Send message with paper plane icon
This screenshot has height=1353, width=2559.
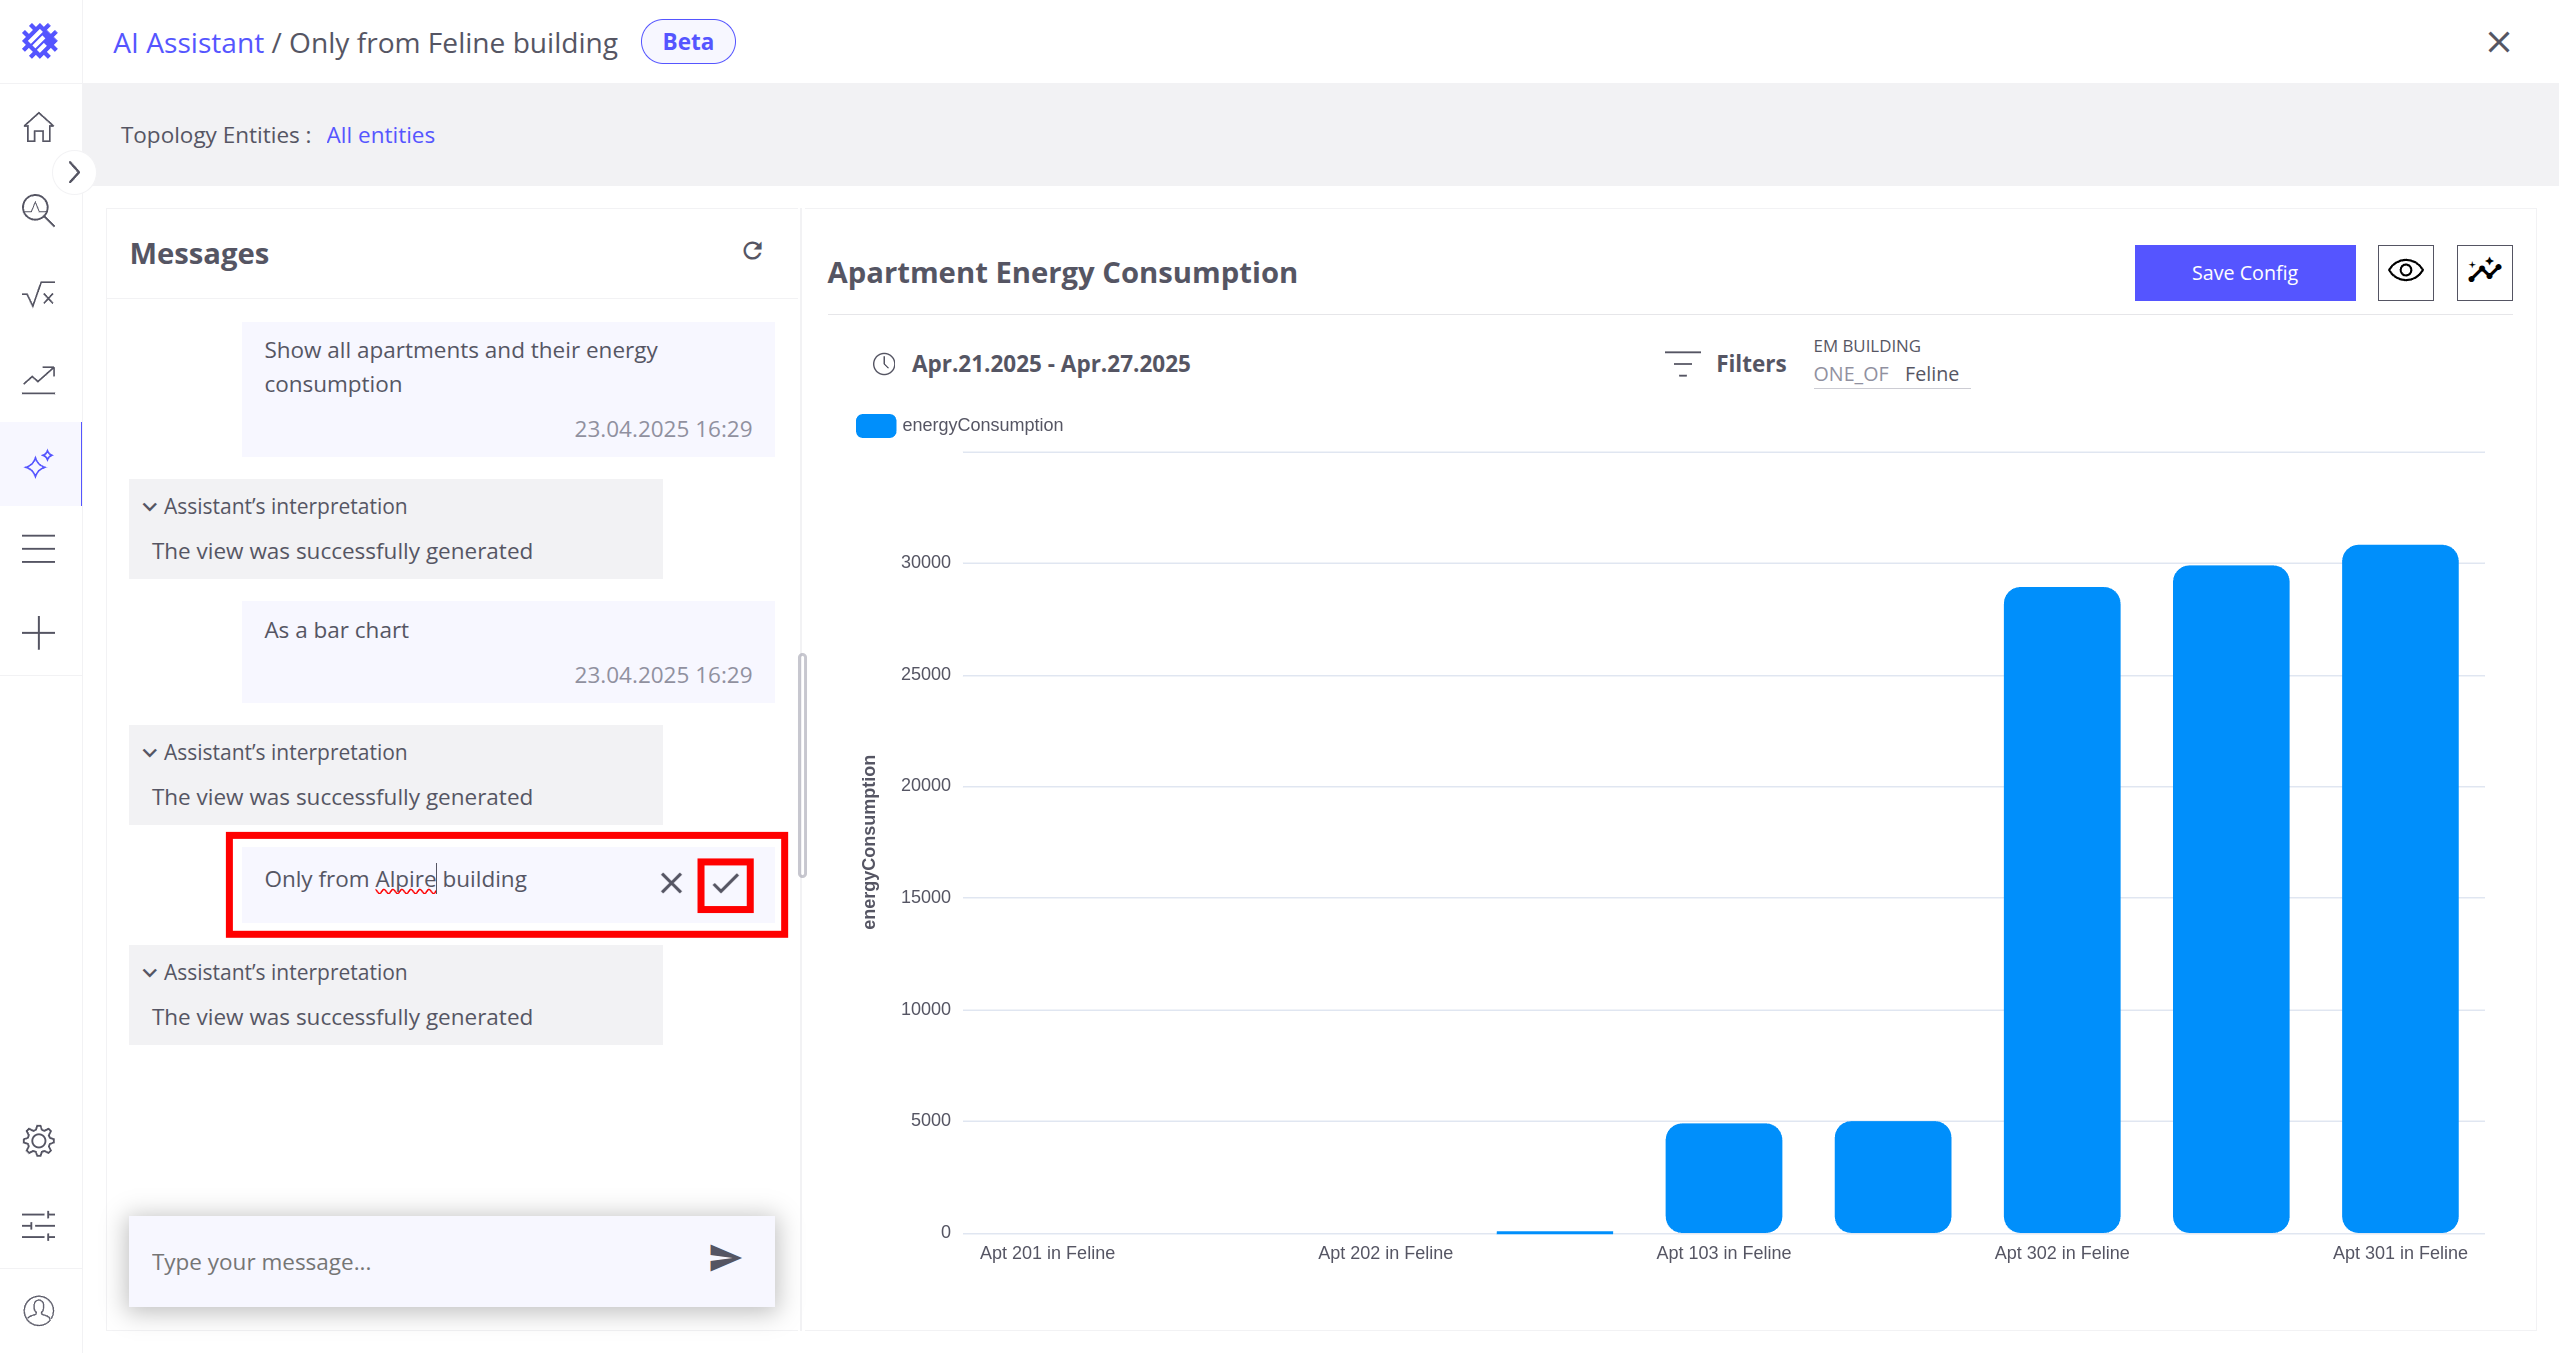(x=724, y=1258)
